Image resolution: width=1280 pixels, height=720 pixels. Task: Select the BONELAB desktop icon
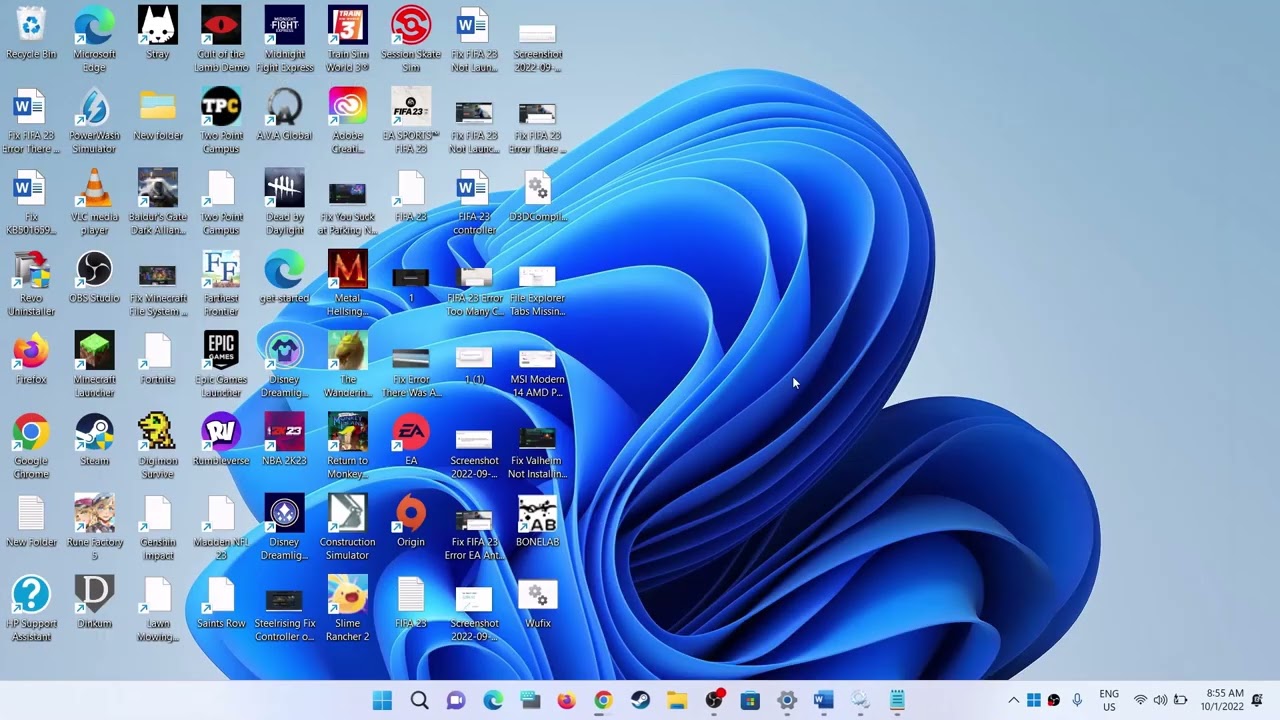click(x=538, y=520)
